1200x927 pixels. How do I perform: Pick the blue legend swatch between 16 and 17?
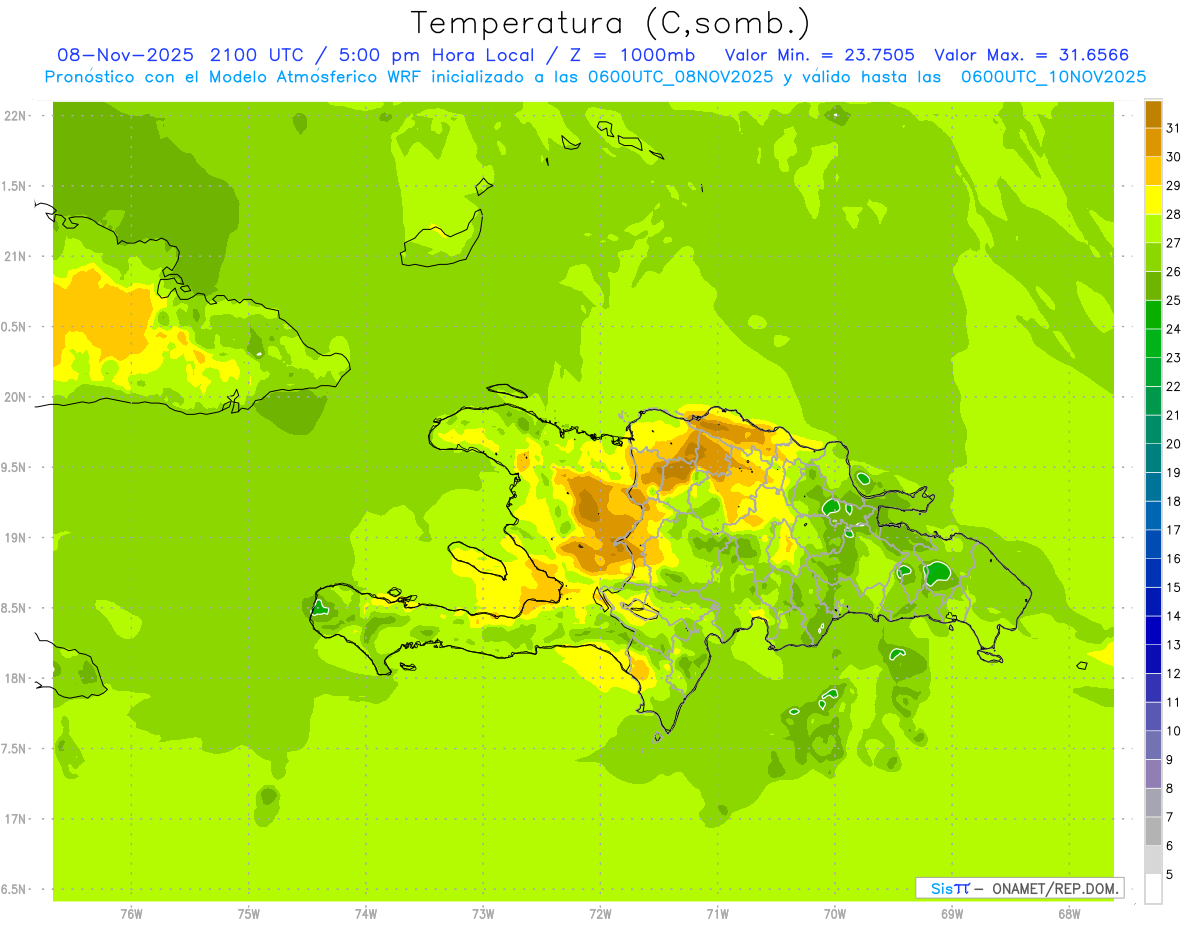pos(1153,544)
